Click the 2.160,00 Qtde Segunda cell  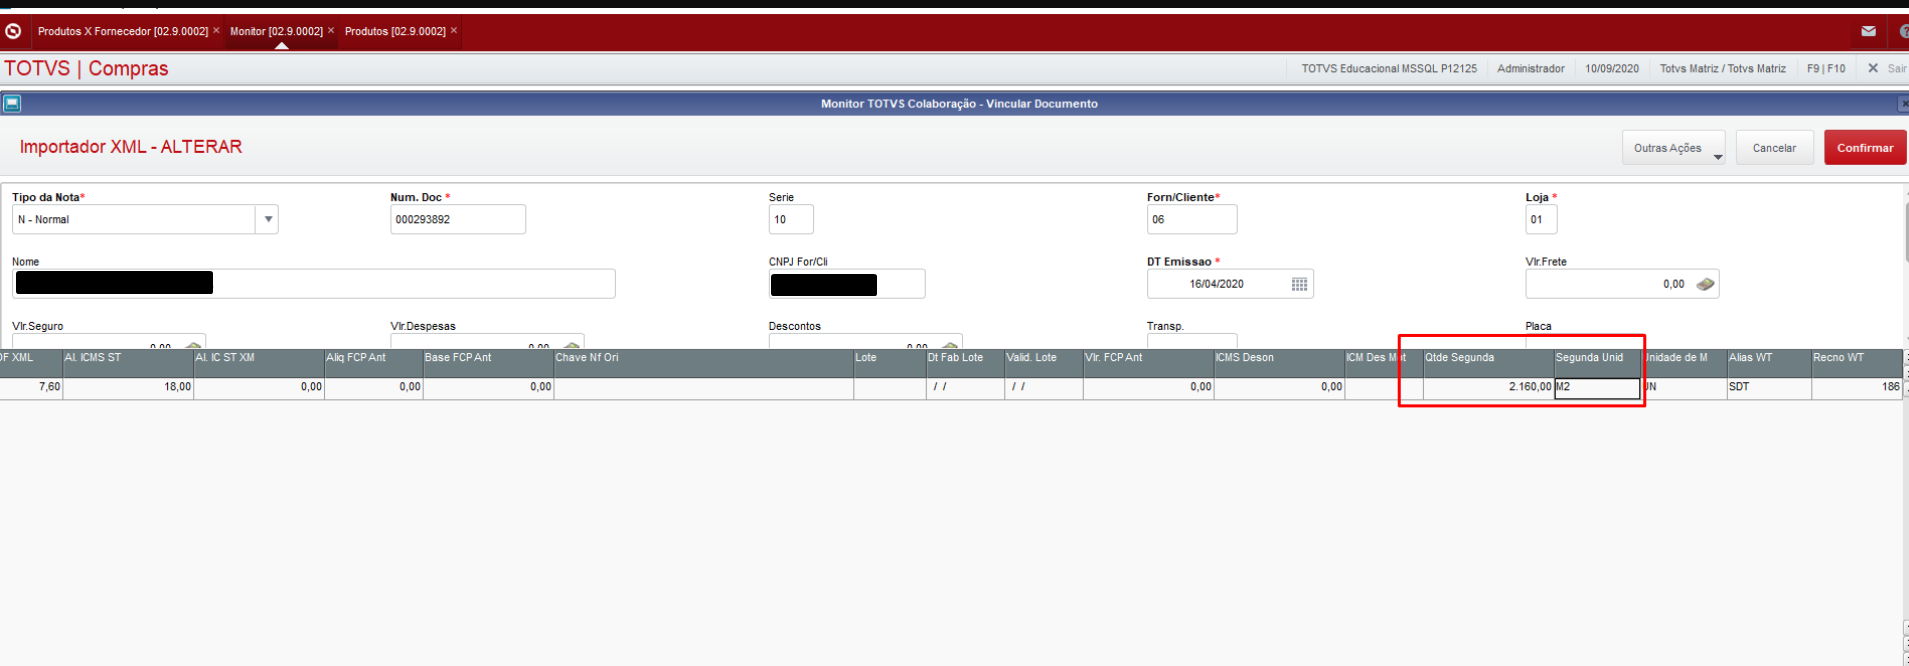[x=1488, y=387]
